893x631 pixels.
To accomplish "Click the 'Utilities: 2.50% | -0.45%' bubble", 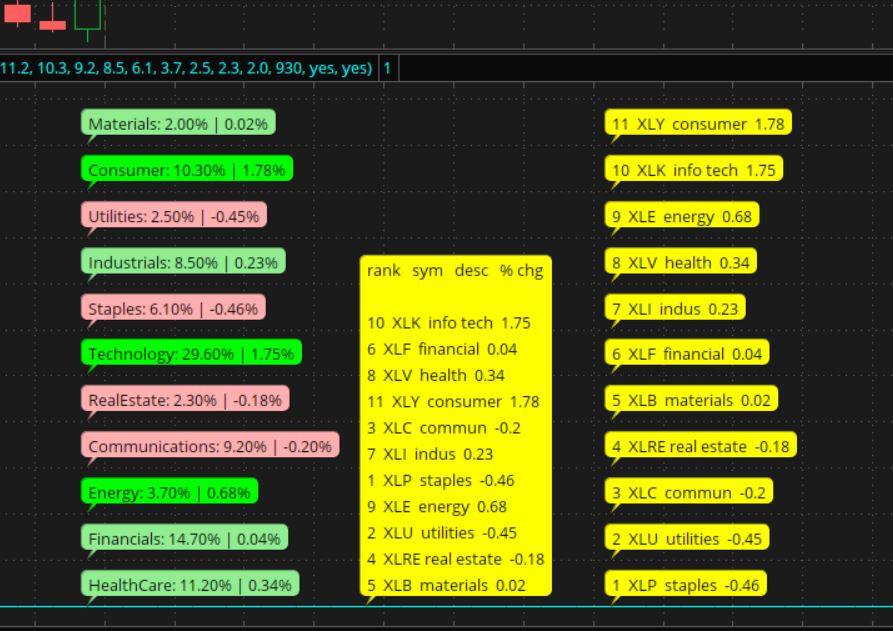I will [174, 216].
